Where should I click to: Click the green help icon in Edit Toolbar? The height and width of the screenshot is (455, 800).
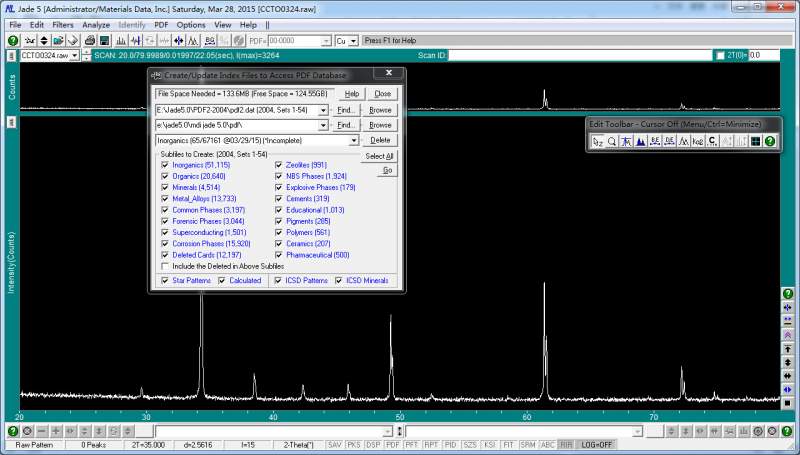click(x=770, y=141)
